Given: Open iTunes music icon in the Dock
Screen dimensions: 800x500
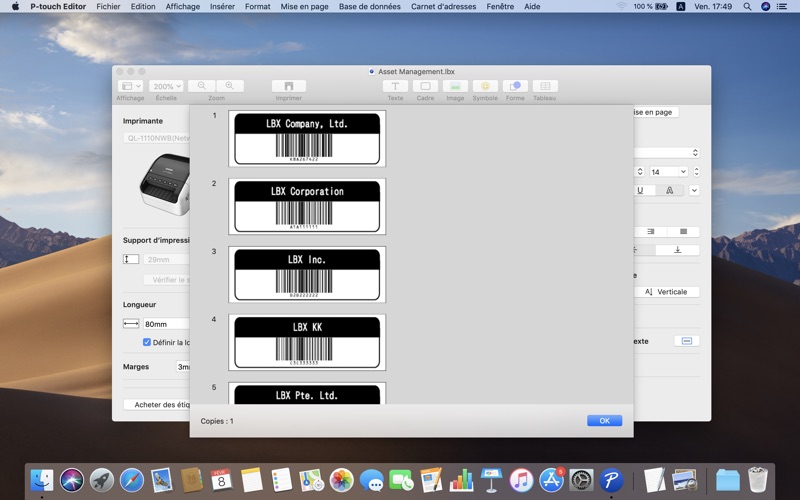Looking at the screenshot, I should [x=521, y=480].
